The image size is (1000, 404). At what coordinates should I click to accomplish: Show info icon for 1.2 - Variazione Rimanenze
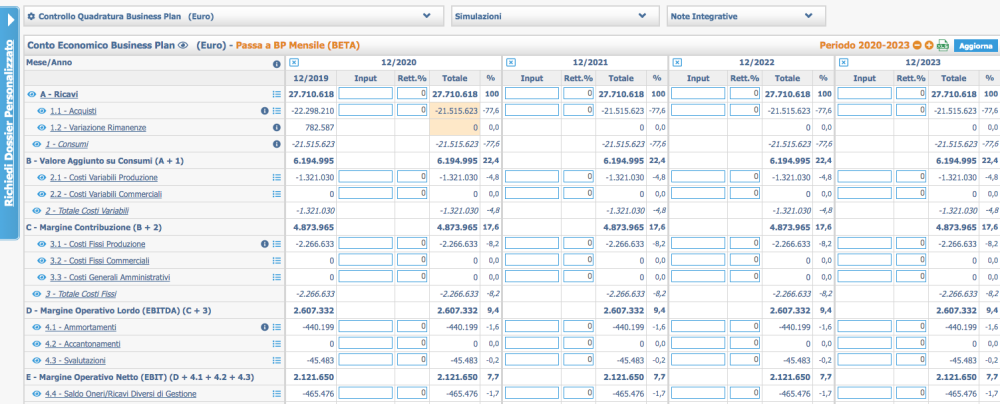pyautogui.click(x=277, y=127)
